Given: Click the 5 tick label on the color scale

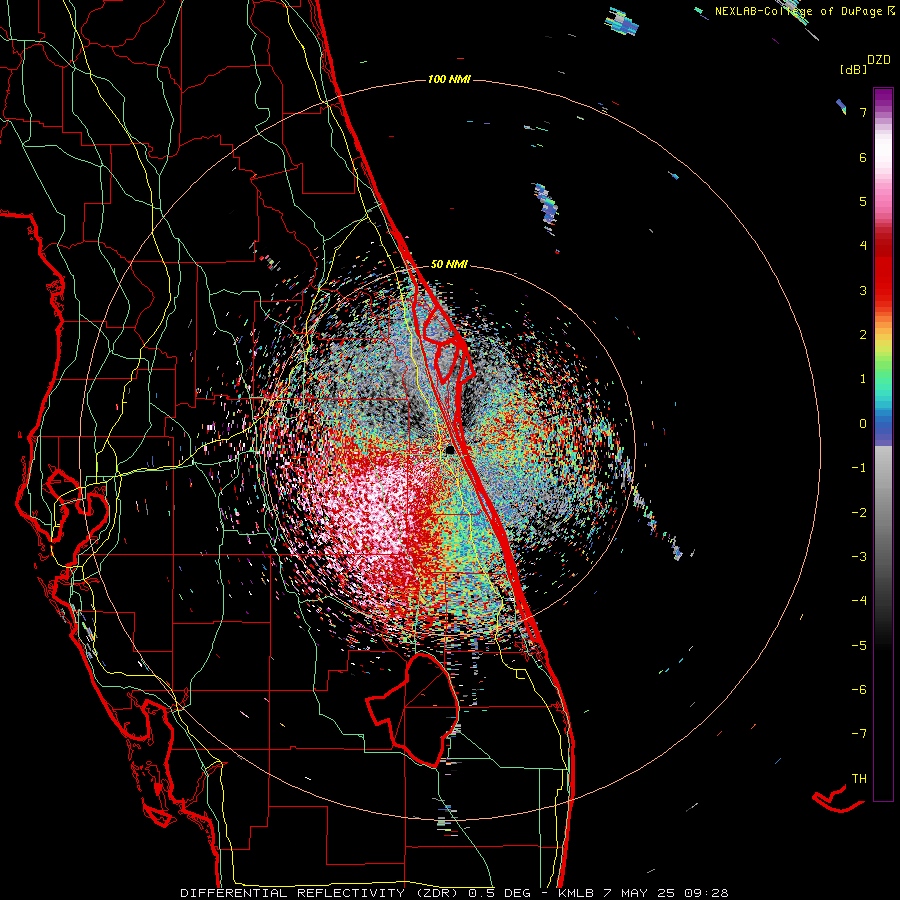Looking at the screenshot, I should 863,201.
